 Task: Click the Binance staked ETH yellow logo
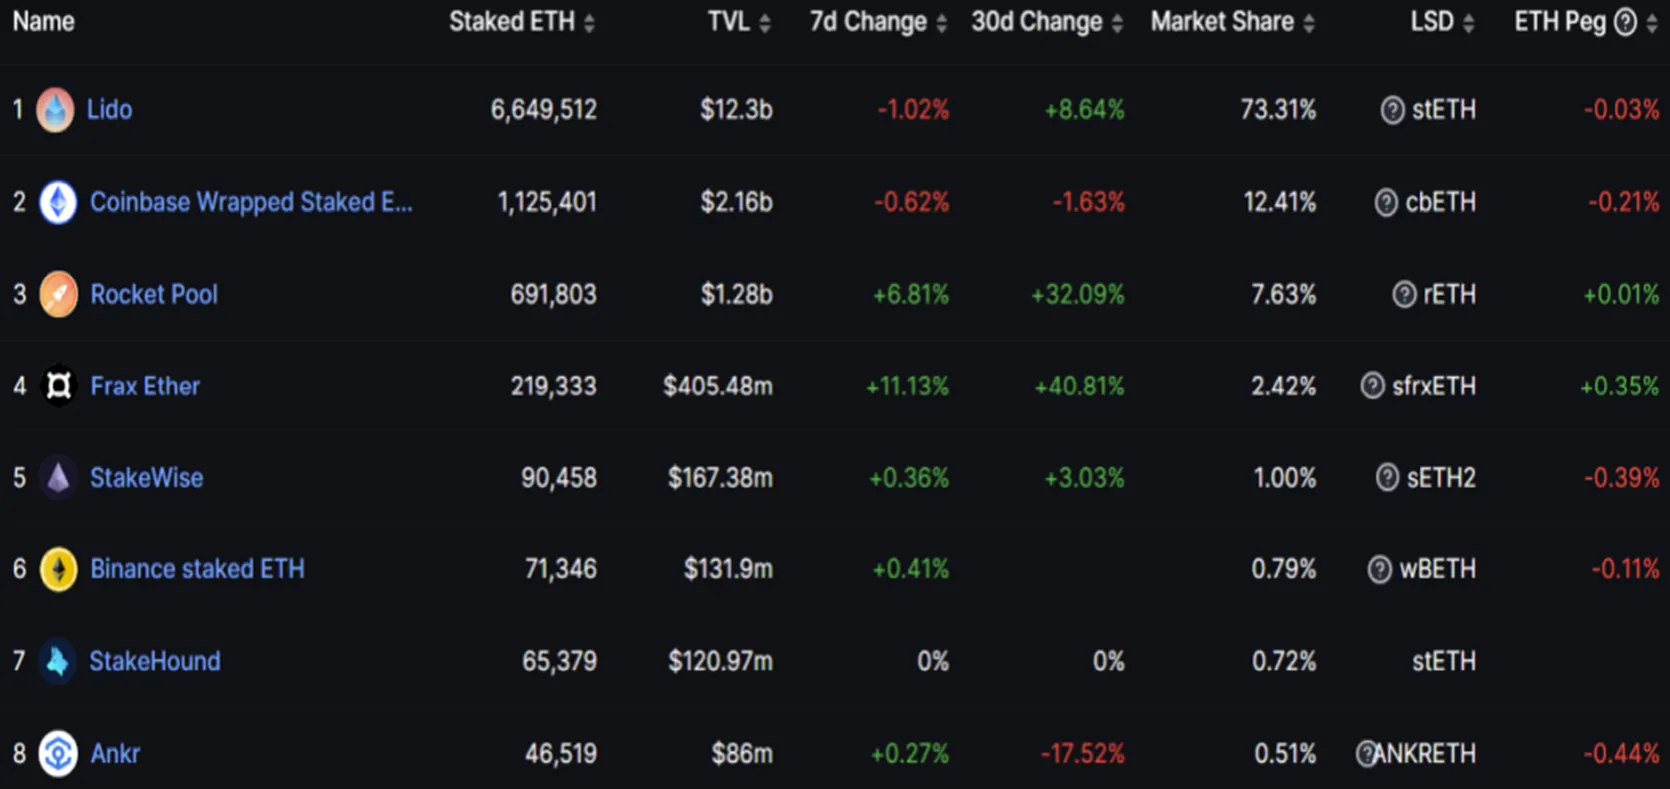58,570
